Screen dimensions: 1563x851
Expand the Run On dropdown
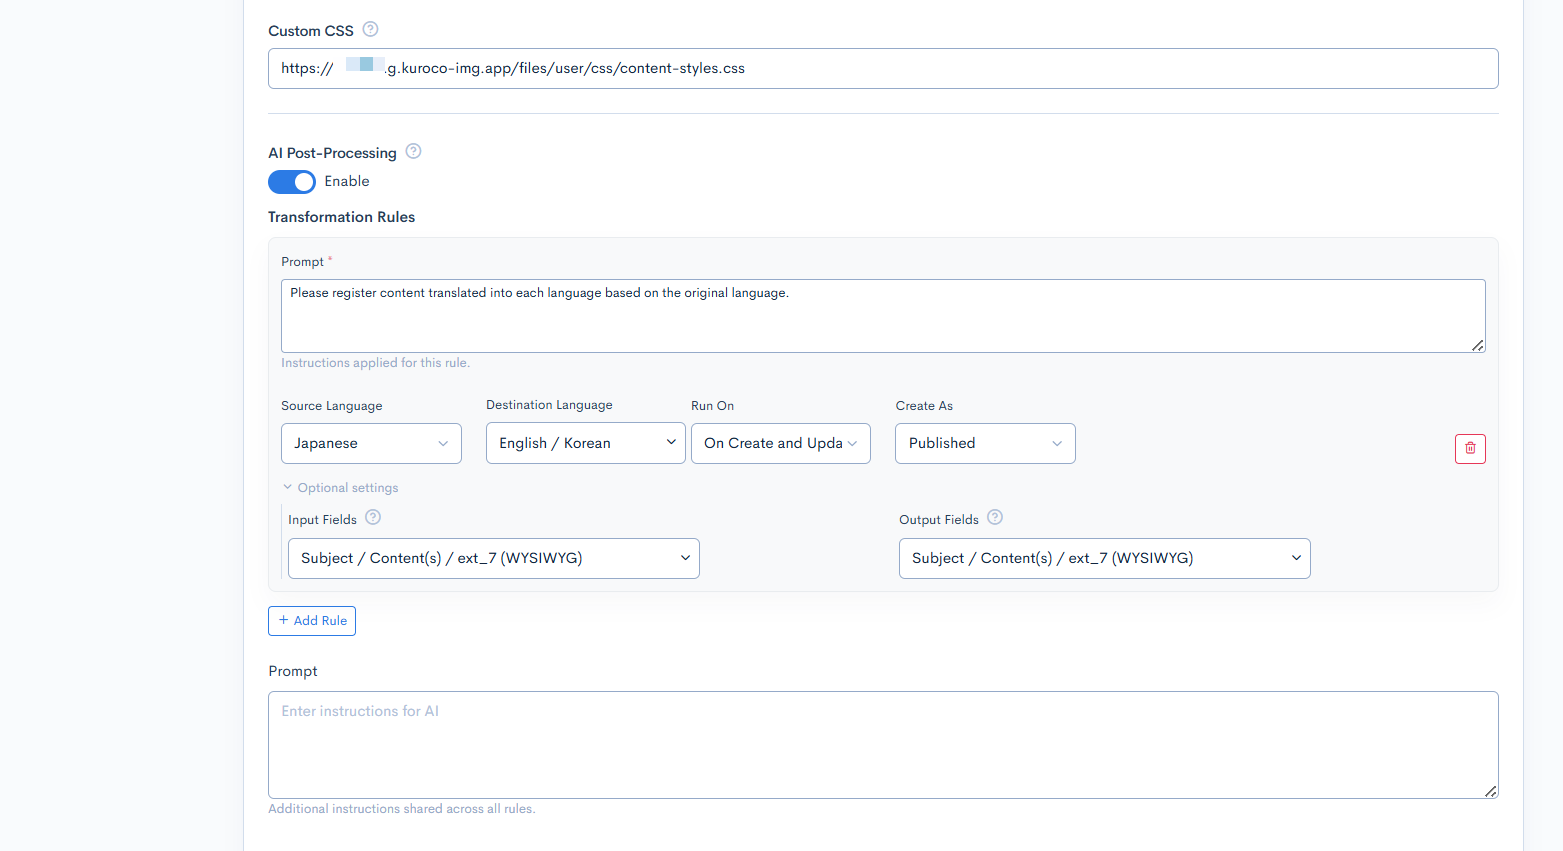tap(780, 443)
